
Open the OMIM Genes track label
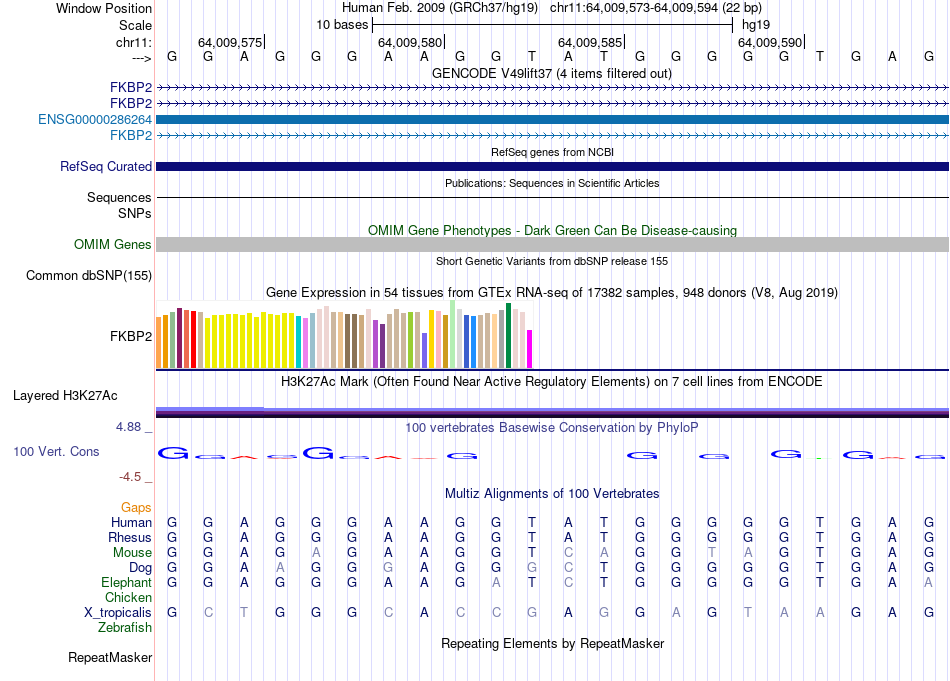pyautogui.click(x=113, y=244)
